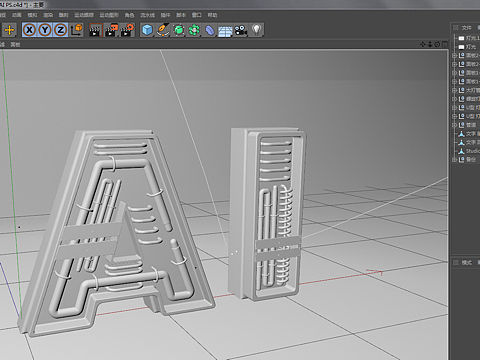
Task: Select the Studio object row
Action: 469,151
